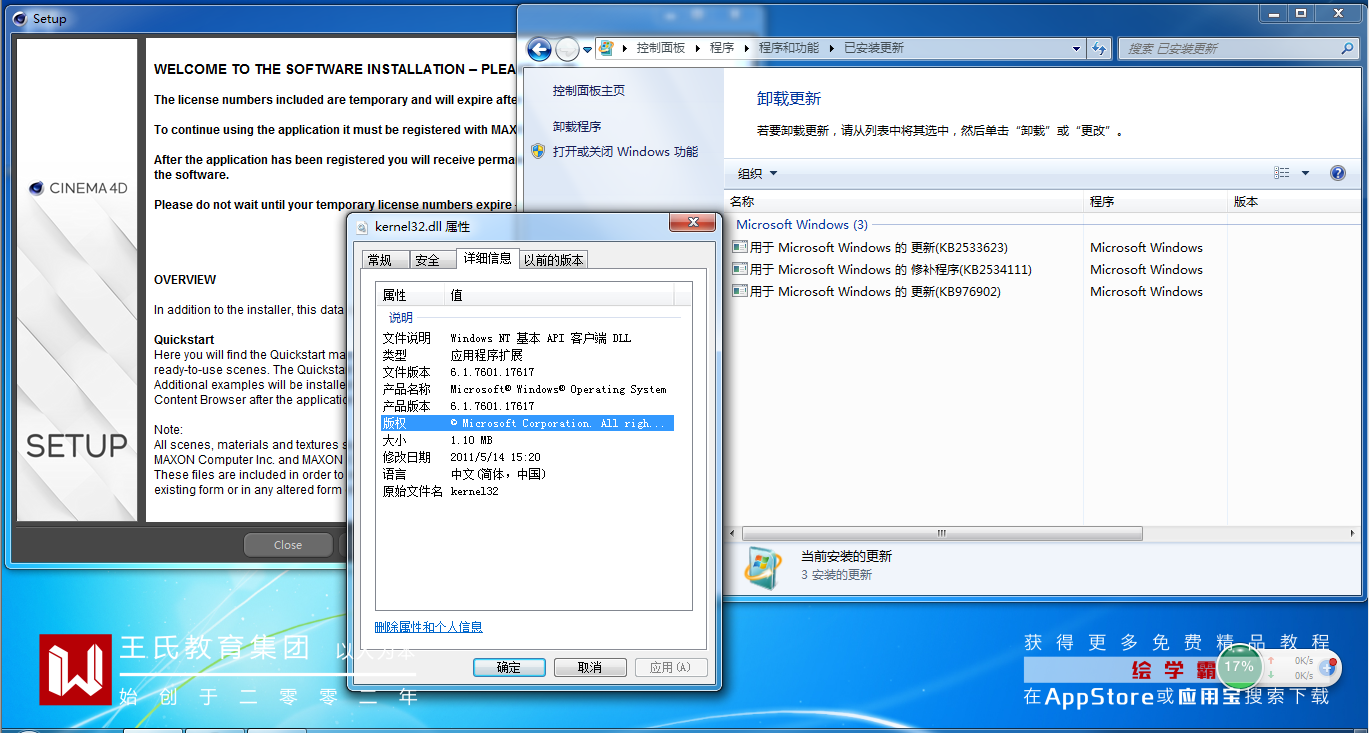The image size is (1369, 733).
Task: Sort updates by 版本 column
Action: pyautogui.click(x=1296, y=202)
